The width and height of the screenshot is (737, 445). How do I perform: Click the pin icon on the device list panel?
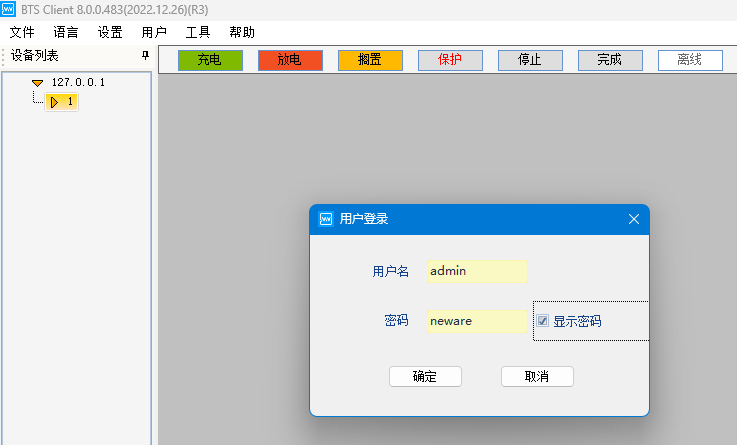tap(145, 55)
